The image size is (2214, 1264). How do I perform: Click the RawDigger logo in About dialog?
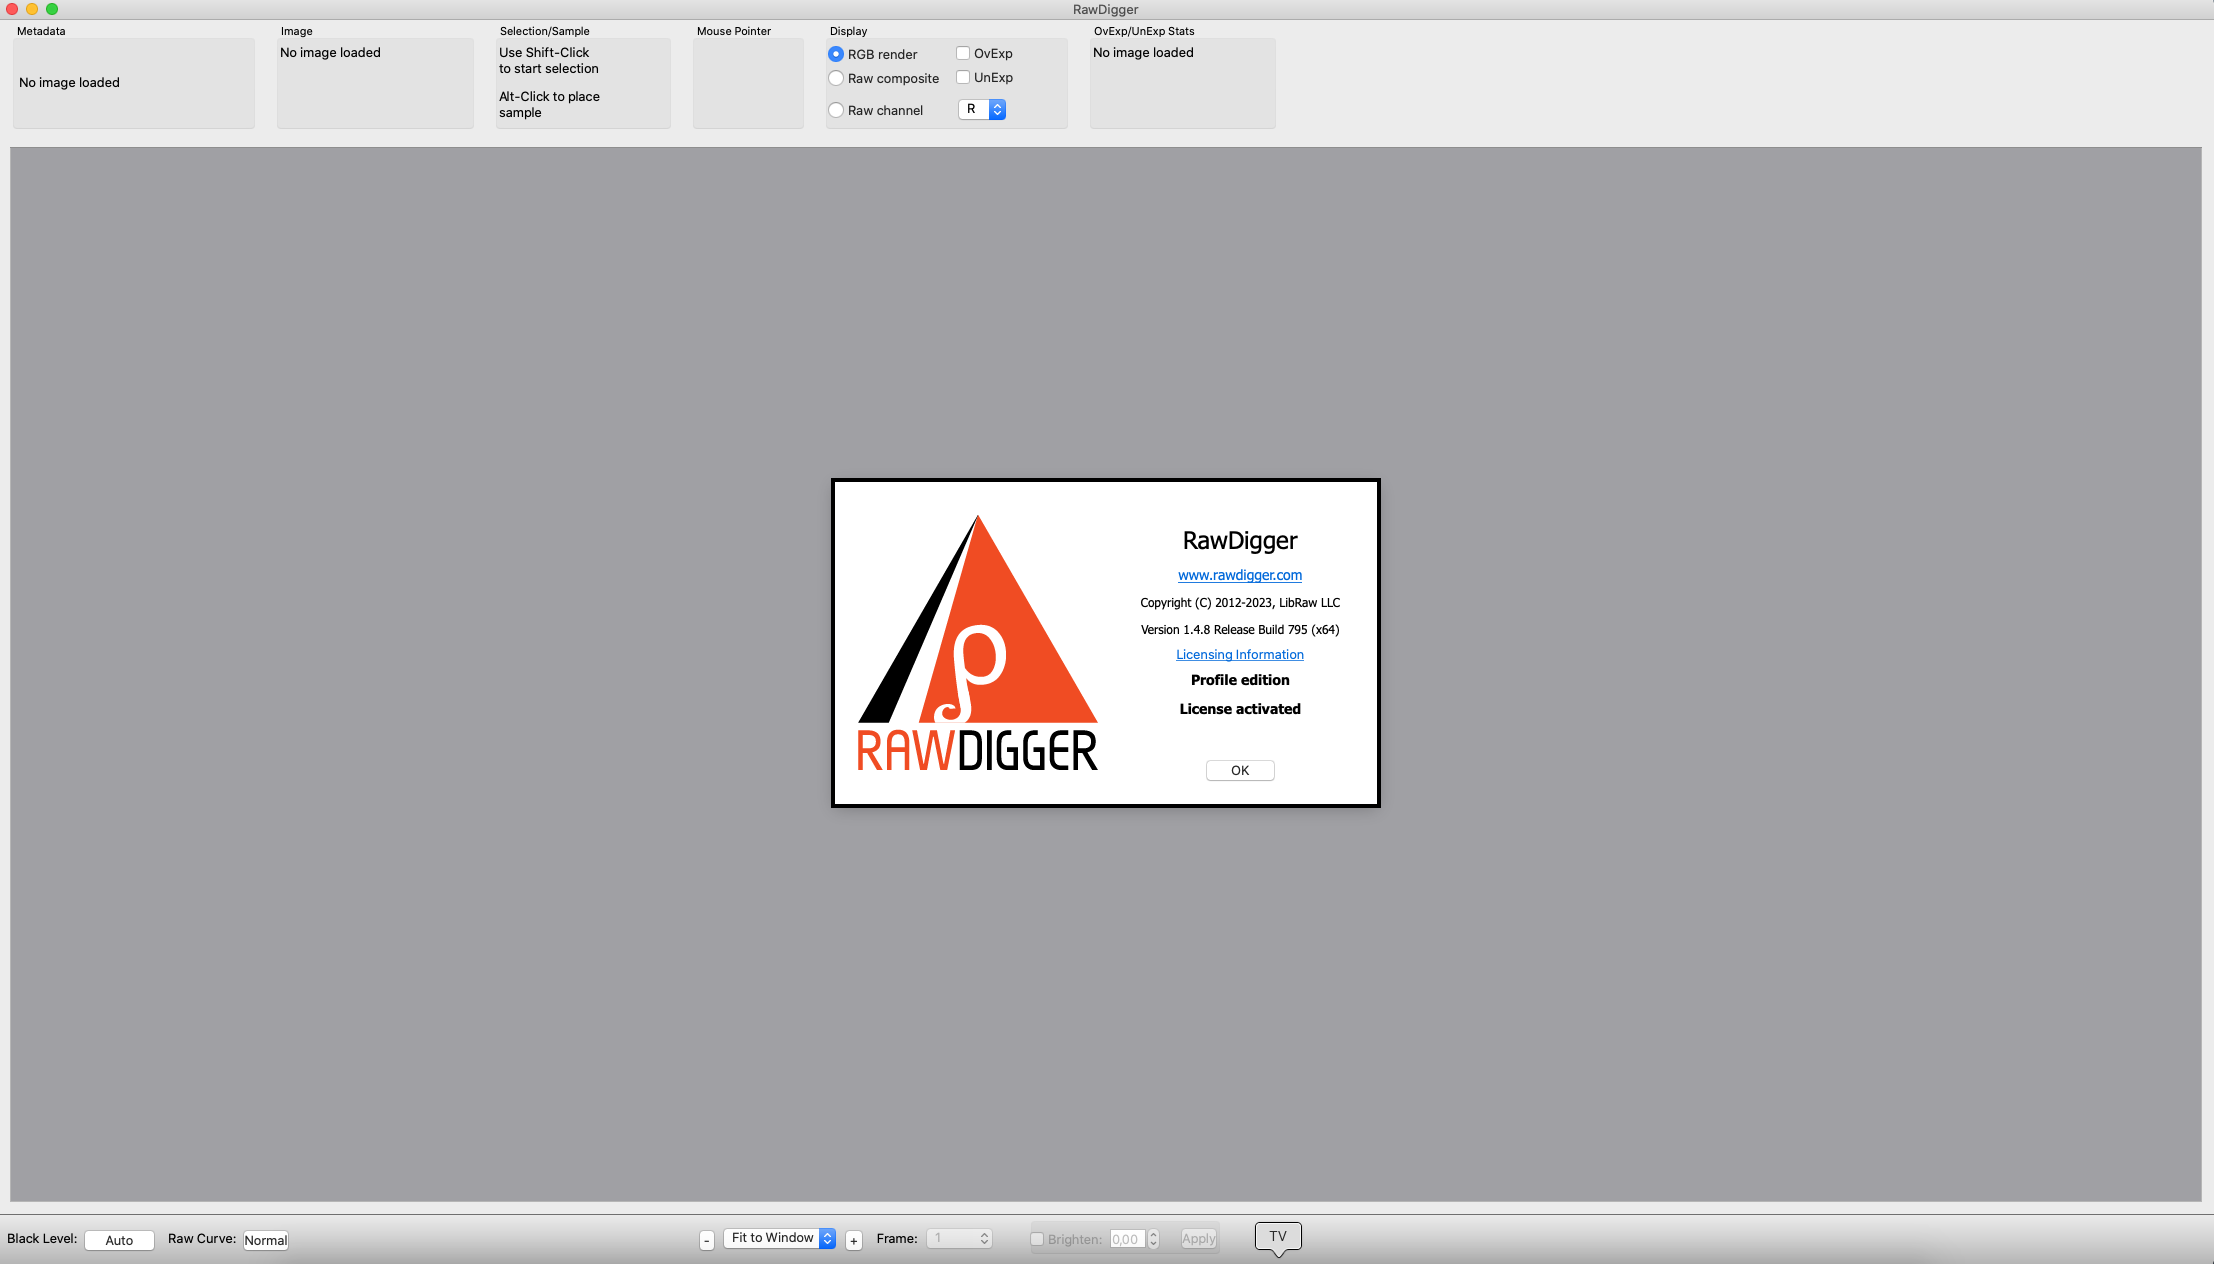[x=977, y=643]
